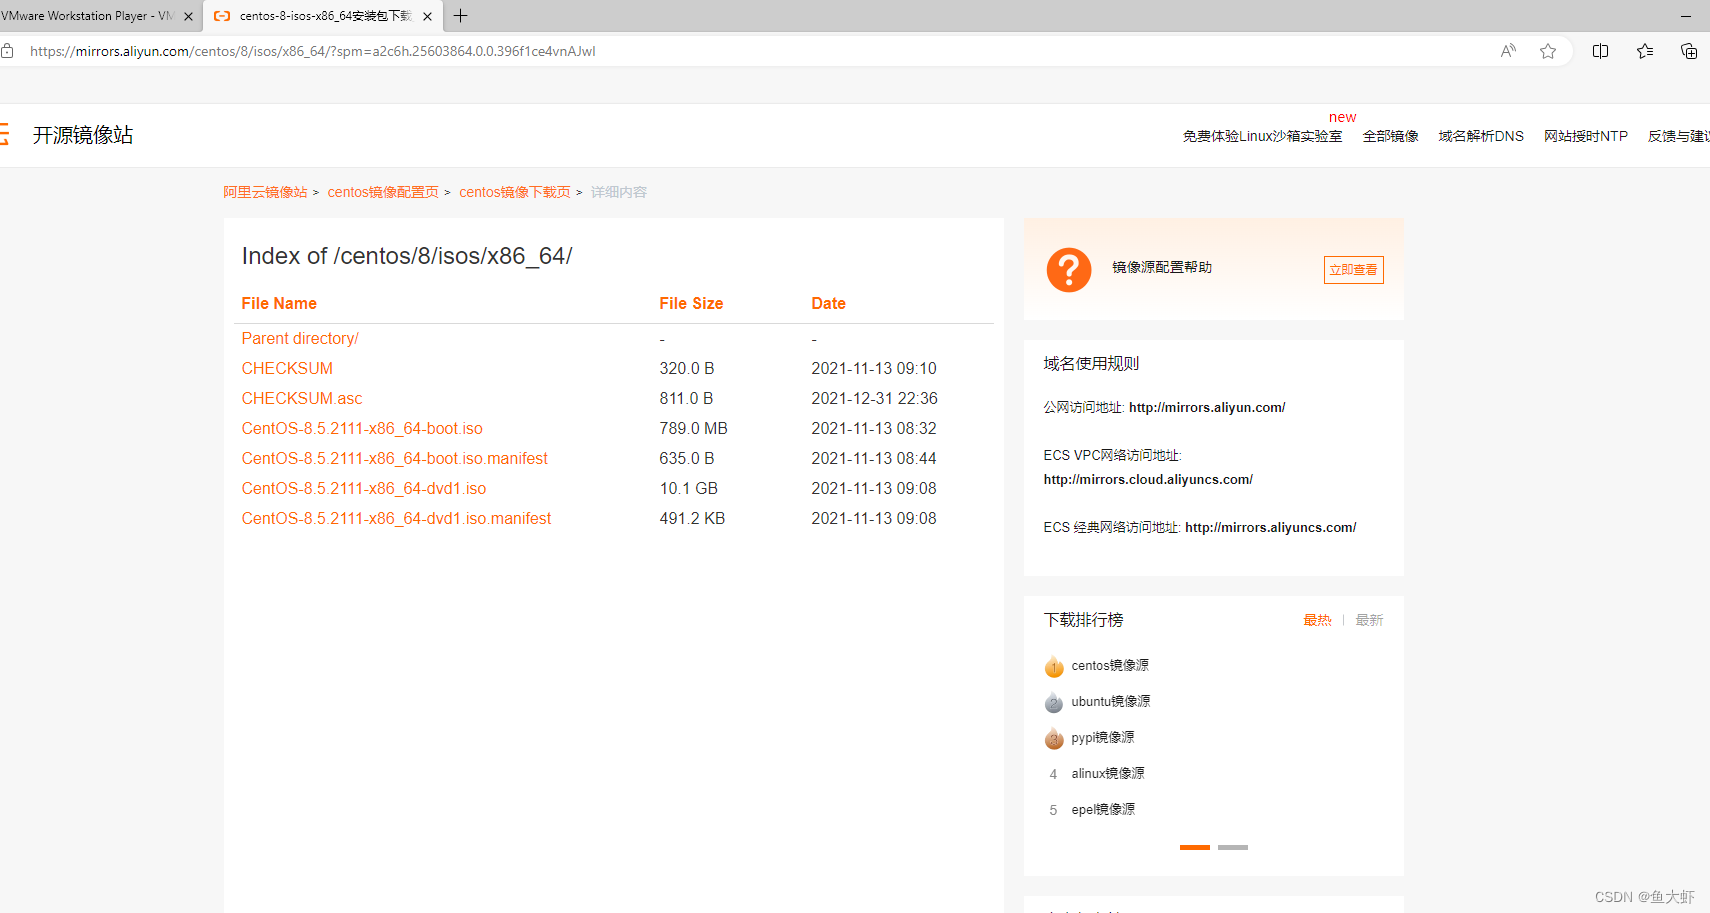Switch download ranking to 最新
The width and height of the screenshot is (1710, 913).
tap(1369, 620)
